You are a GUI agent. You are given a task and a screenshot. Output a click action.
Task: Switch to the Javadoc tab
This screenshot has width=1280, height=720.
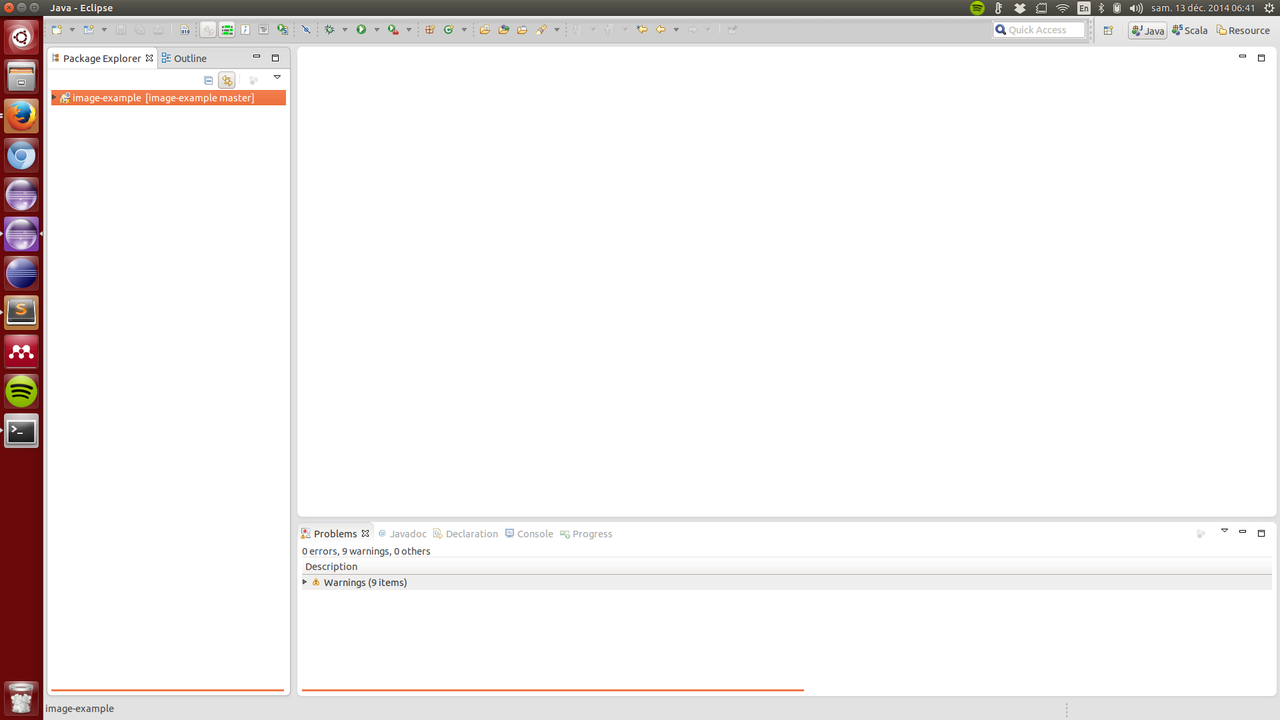click(402, 534)
